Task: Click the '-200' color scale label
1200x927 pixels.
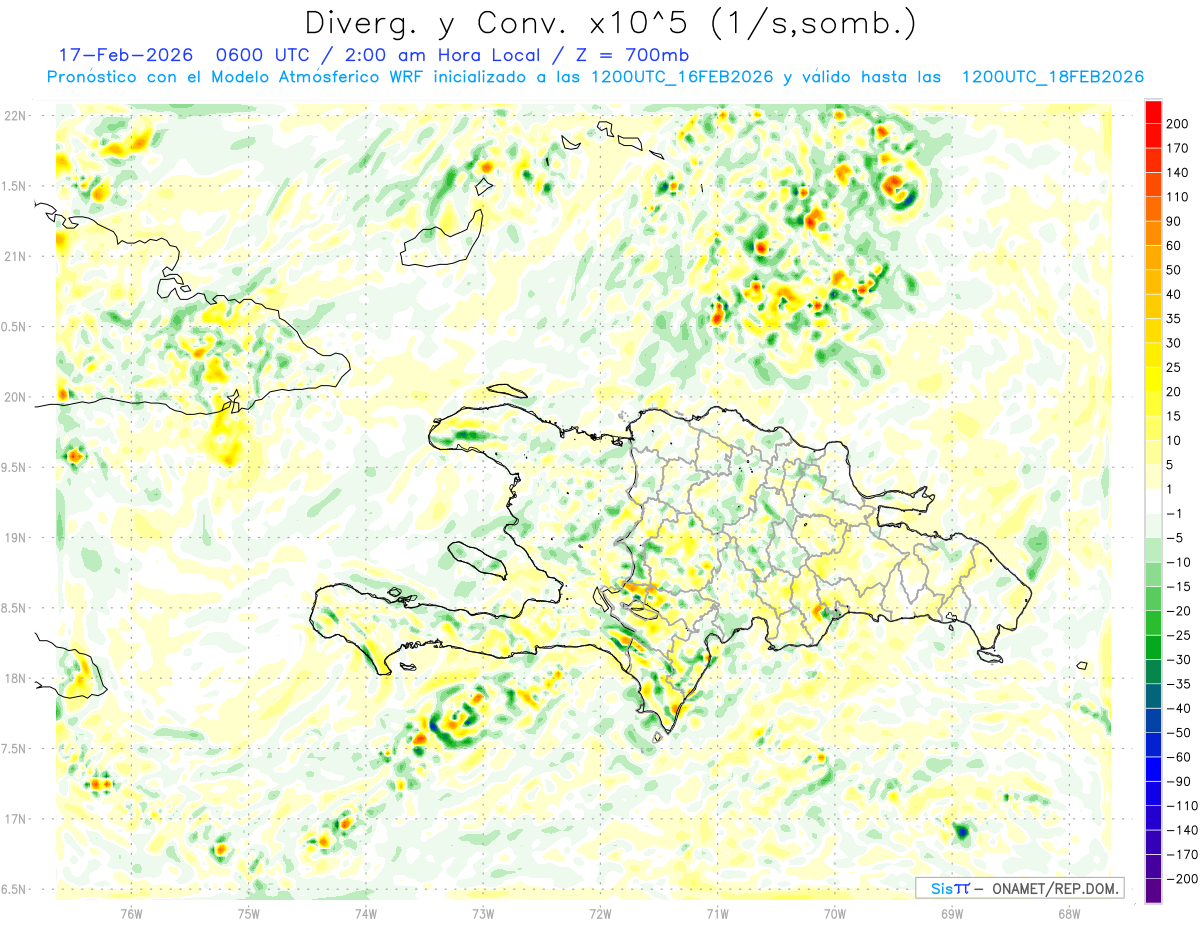Action: (1183, 879)
